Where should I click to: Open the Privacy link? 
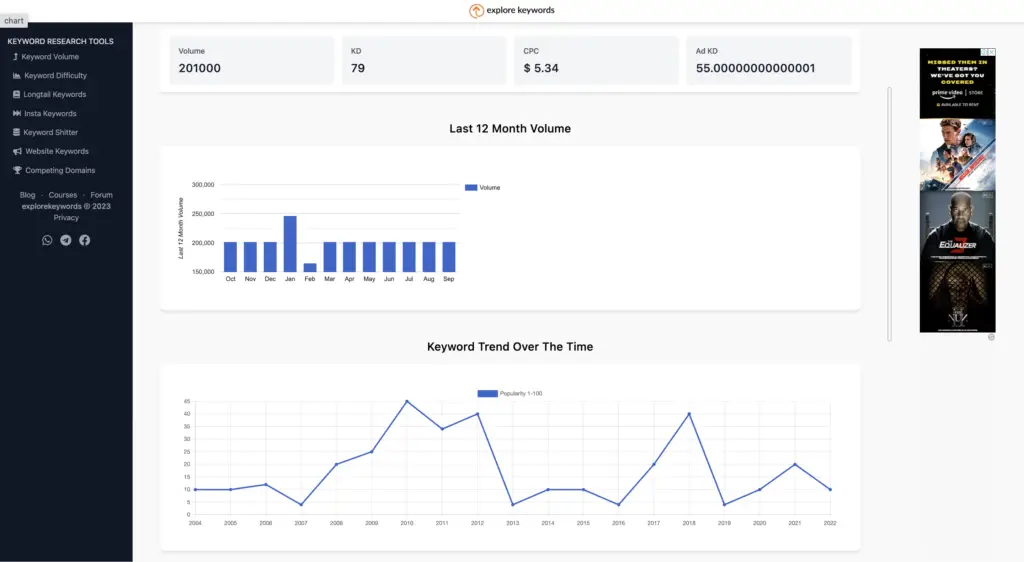(x=66, y=218)
